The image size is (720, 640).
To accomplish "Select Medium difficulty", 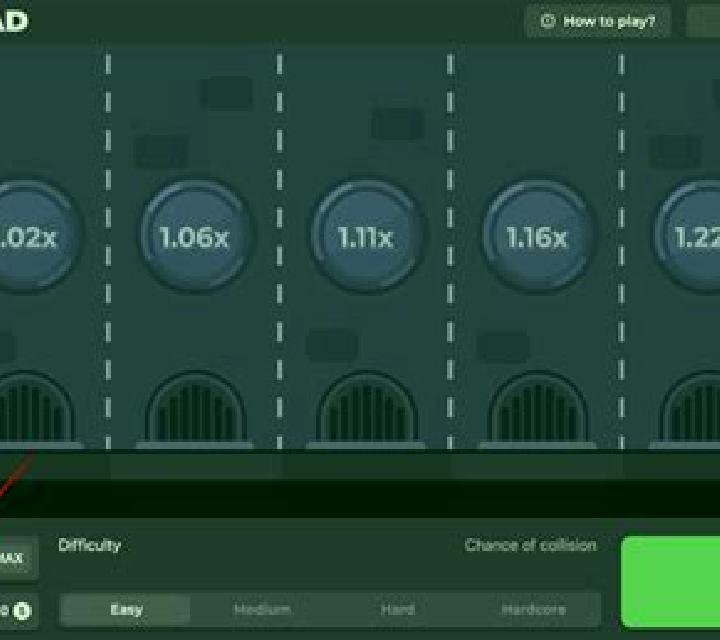I will pos(262,610).
